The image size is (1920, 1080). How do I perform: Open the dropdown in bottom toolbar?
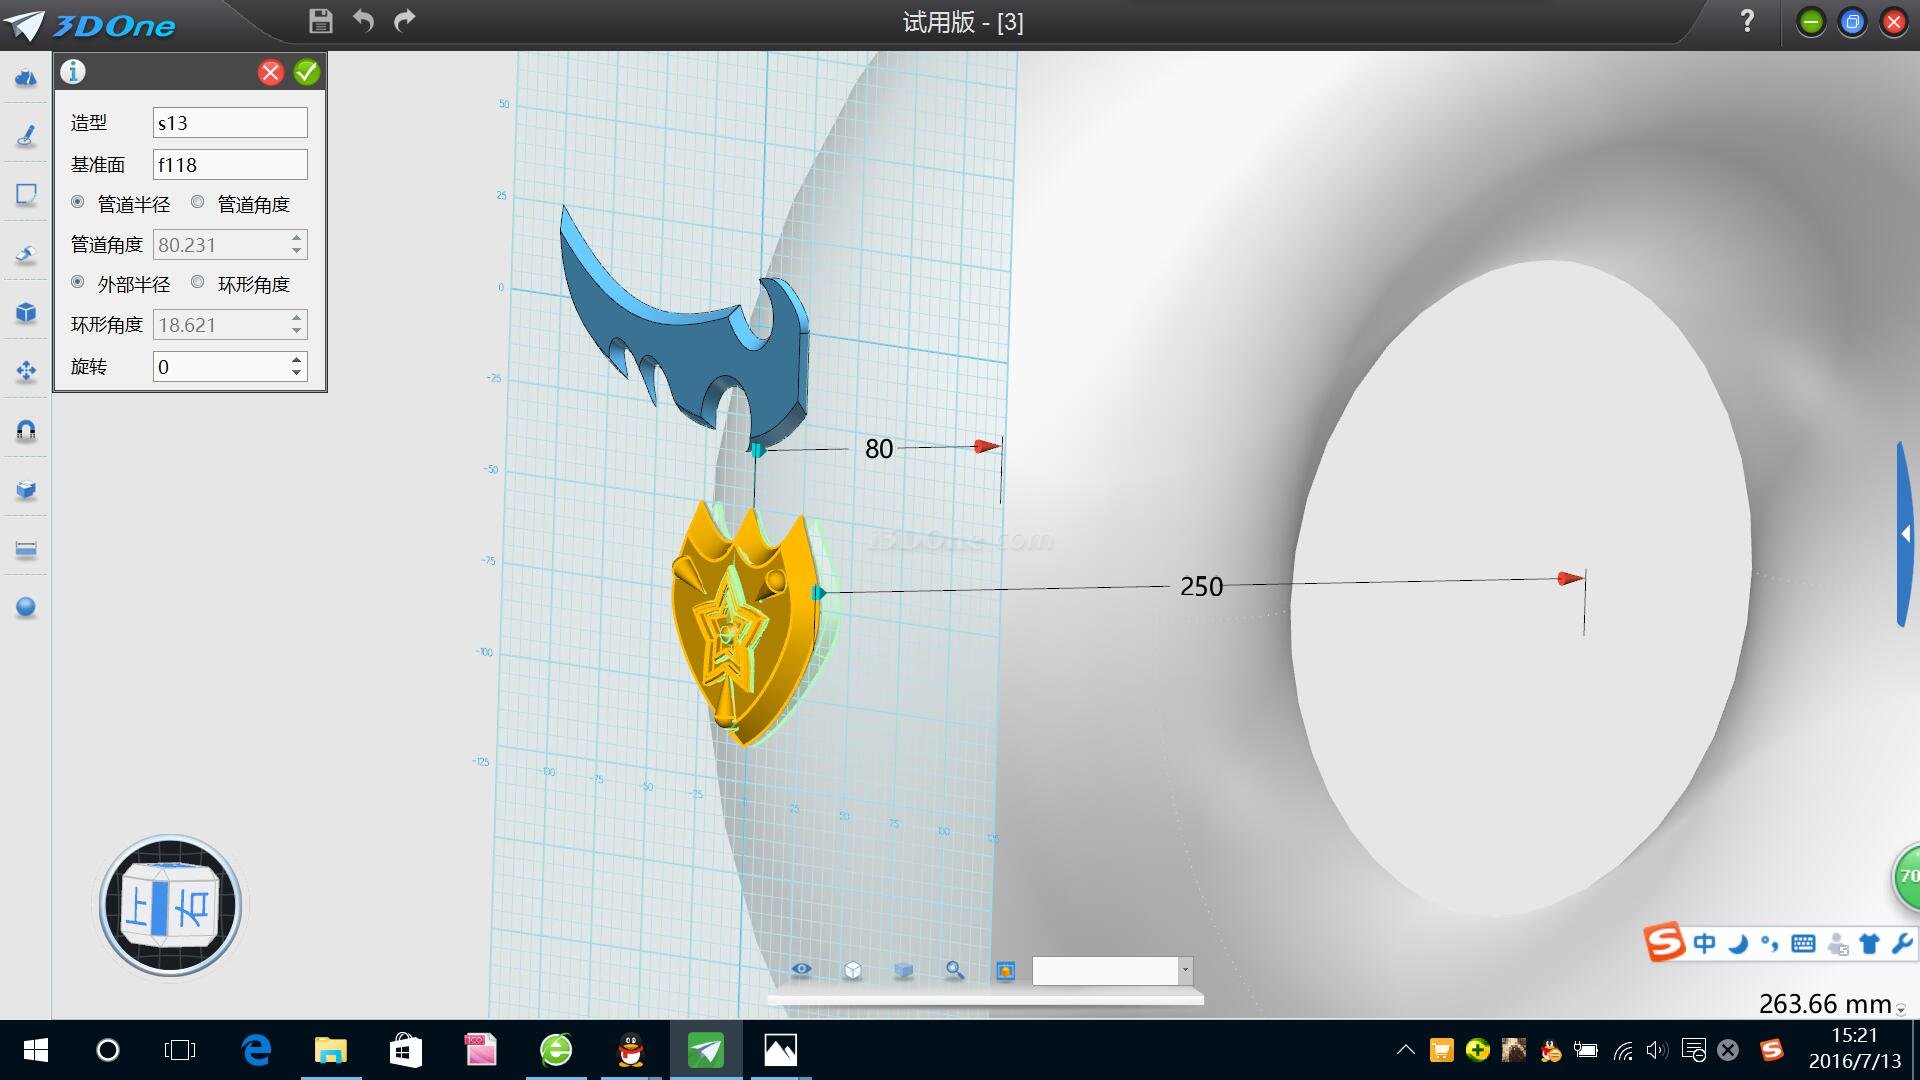coord(1185,970)
